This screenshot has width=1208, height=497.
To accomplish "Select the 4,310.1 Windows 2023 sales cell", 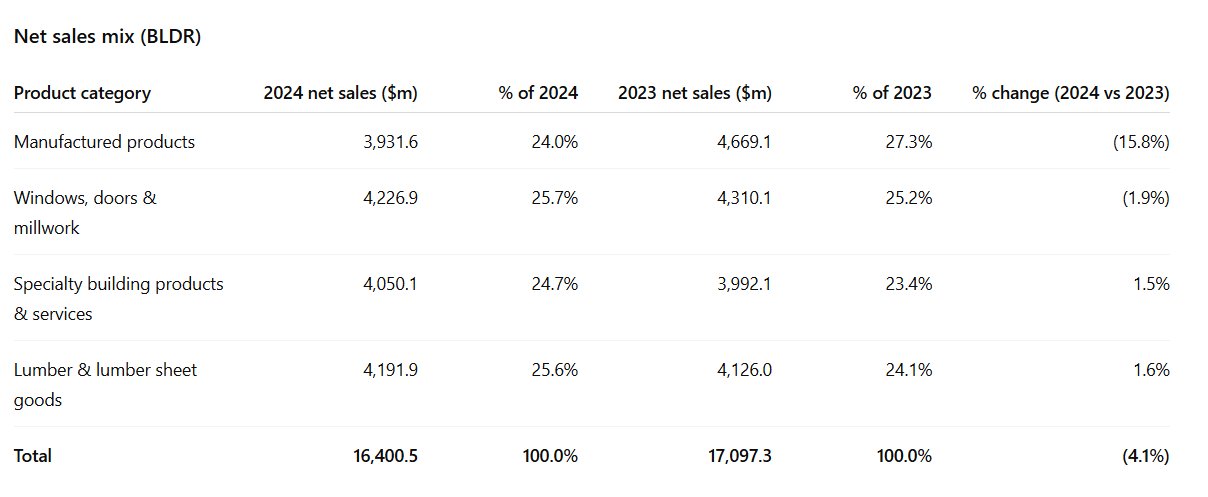I will (744, 198).
